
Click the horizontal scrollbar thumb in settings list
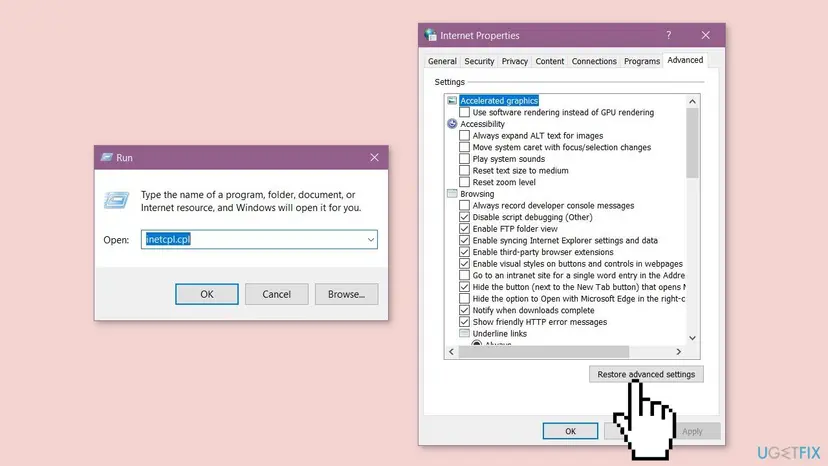544,351
